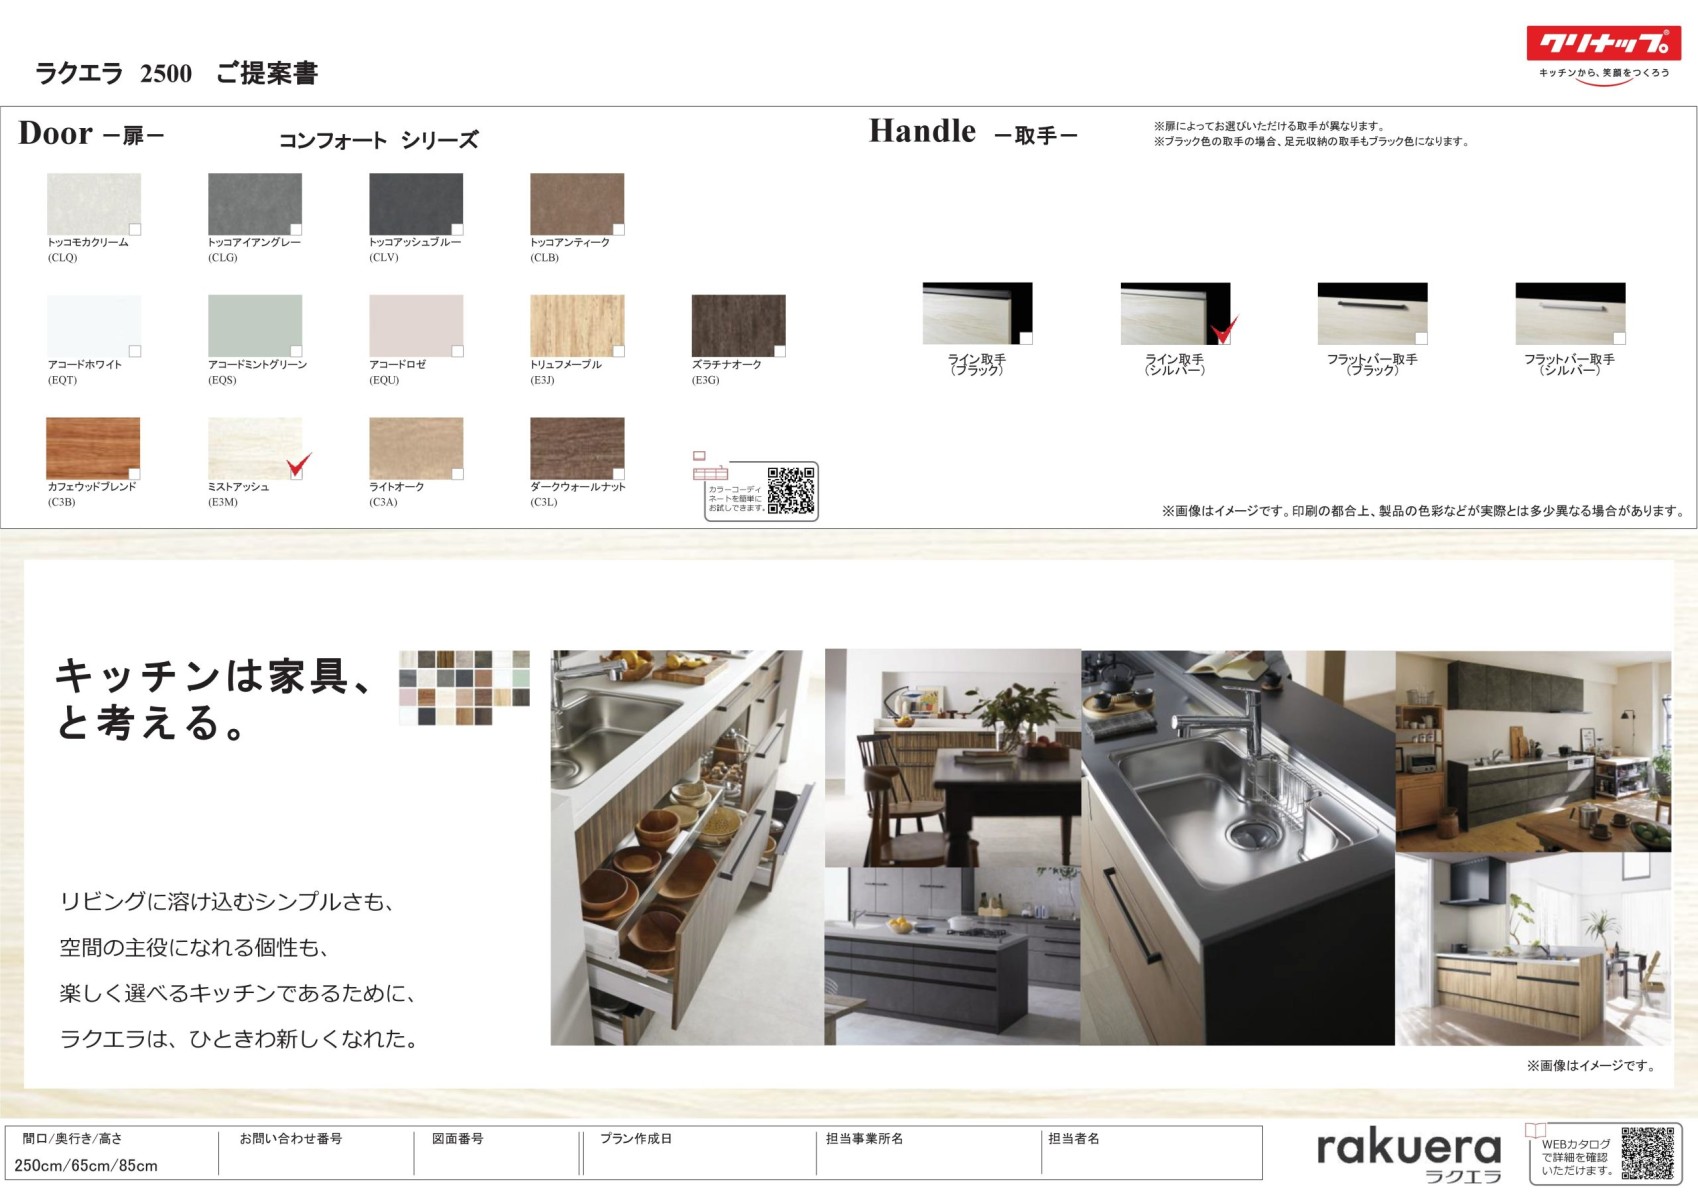
Task: Open the stainless sink close-up photo
Action: point(1238,848)
